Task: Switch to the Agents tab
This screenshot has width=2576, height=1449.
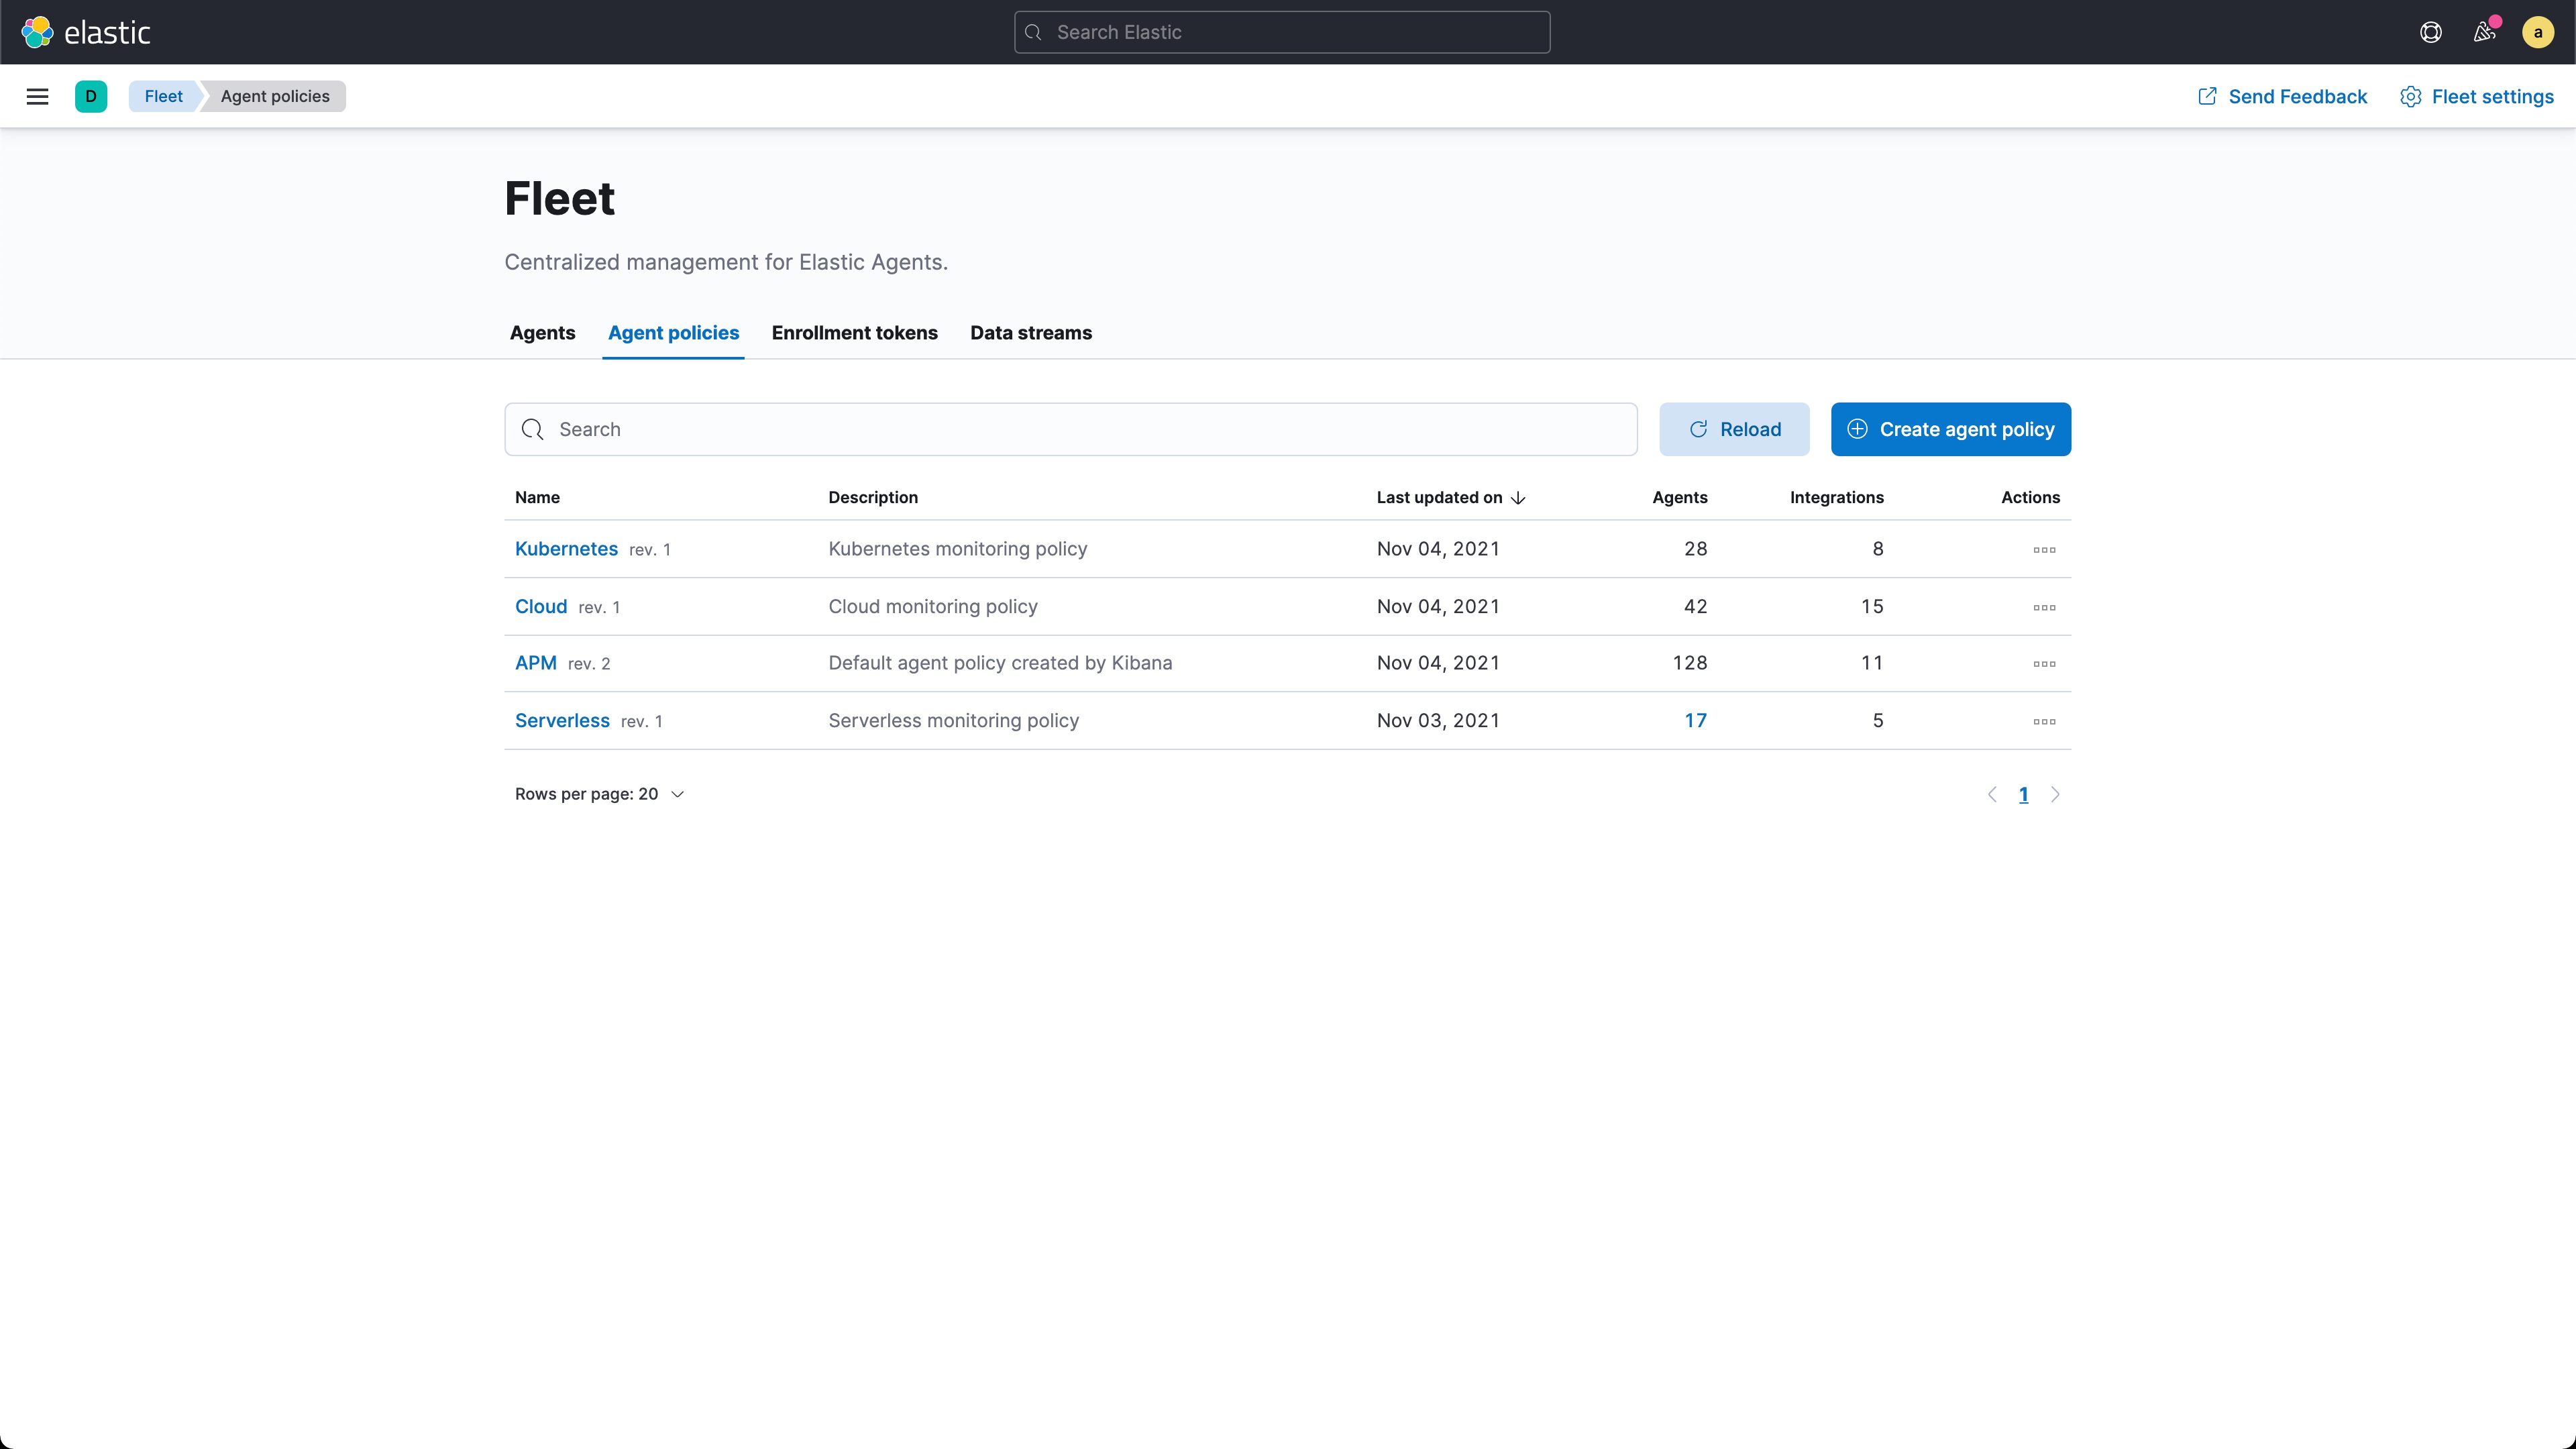Action: point(542,333)
